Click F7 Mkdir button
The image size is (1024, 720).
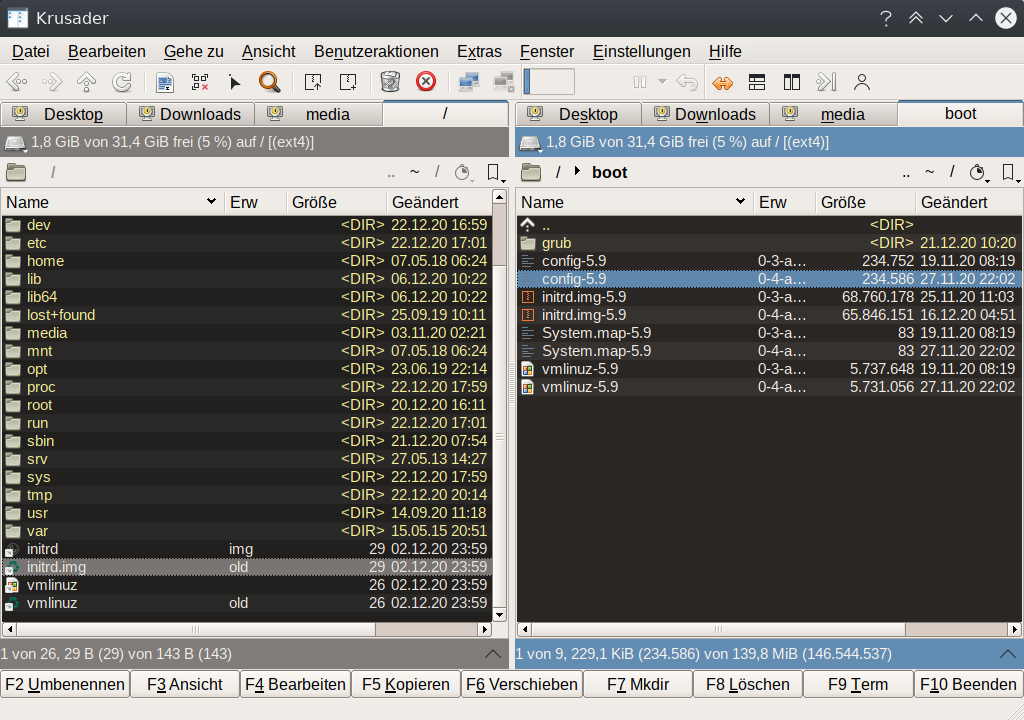click(x=638, y=684)
